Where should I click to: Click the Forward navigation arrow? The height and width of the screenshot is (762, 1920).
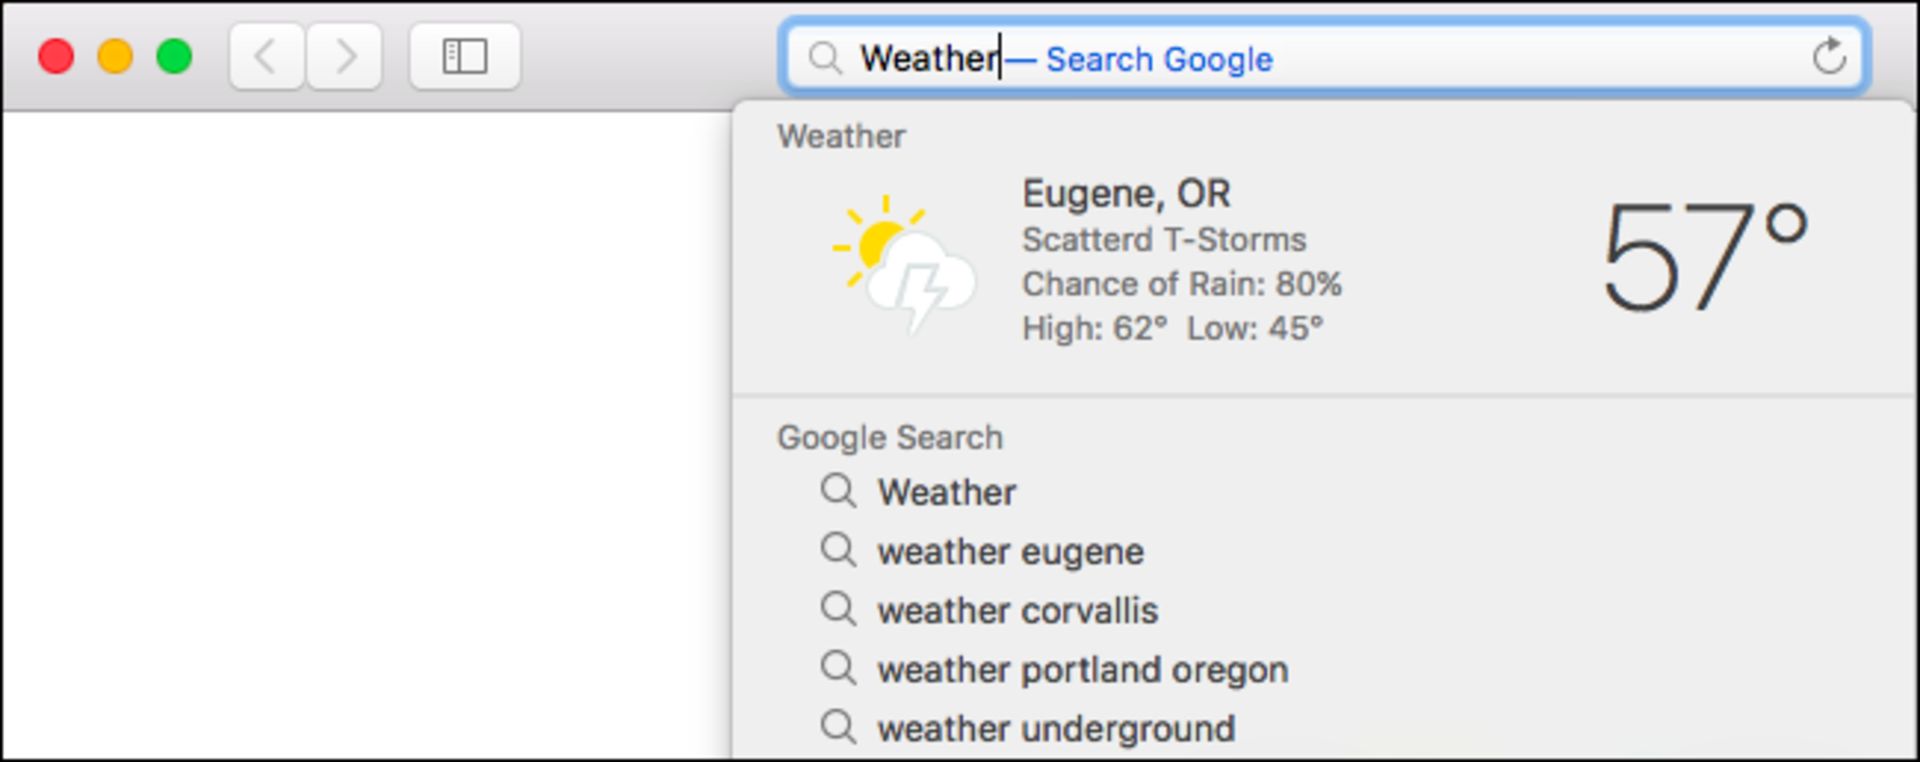coord(345,57)
